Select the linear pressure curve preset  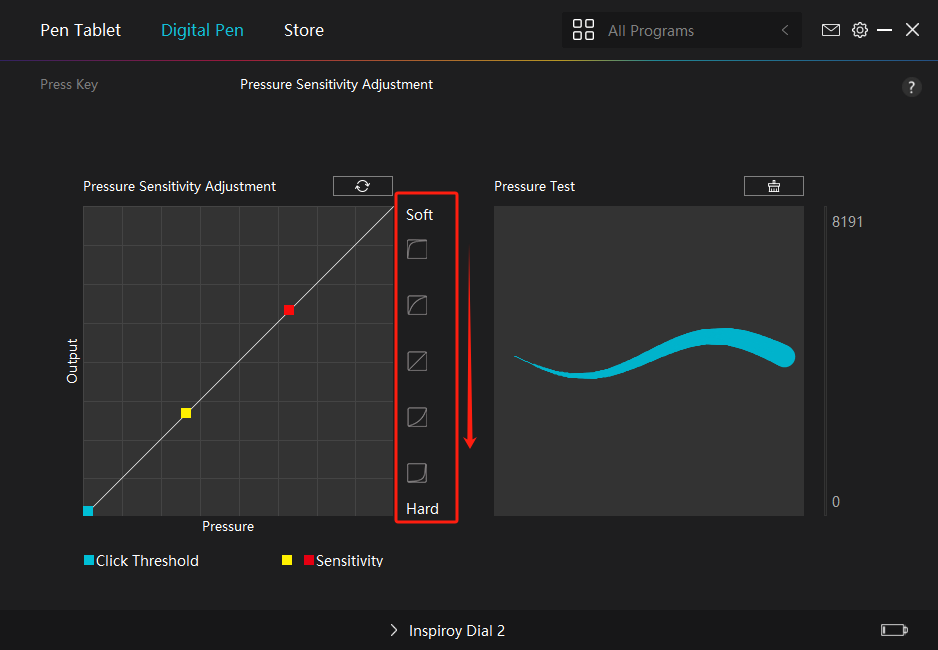[417, 361]
